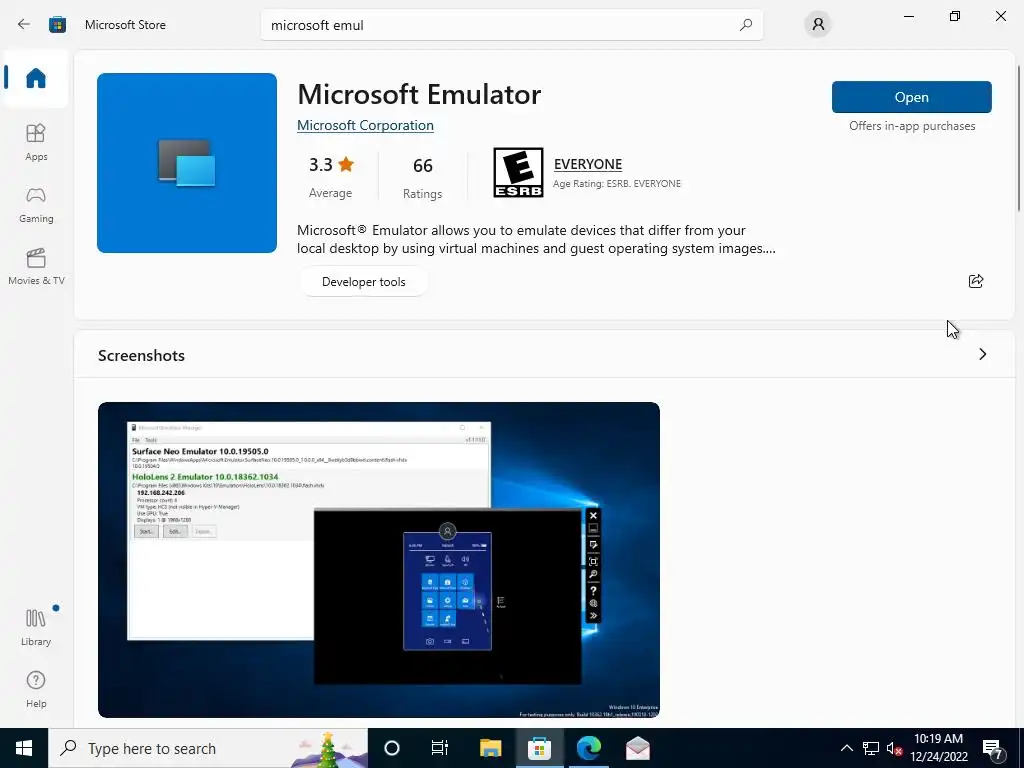Go back with the back arrow
The image size is (1024, 768).
[24, 25]
